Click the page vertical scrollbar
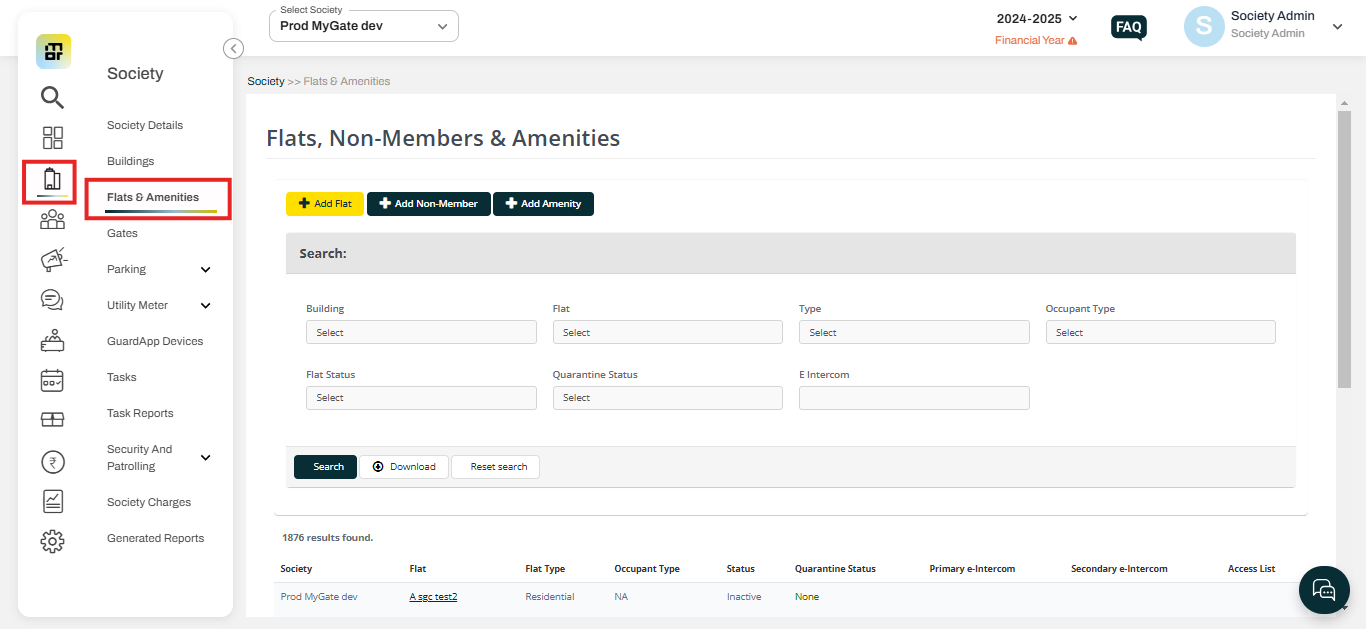 click(1344, 249)
